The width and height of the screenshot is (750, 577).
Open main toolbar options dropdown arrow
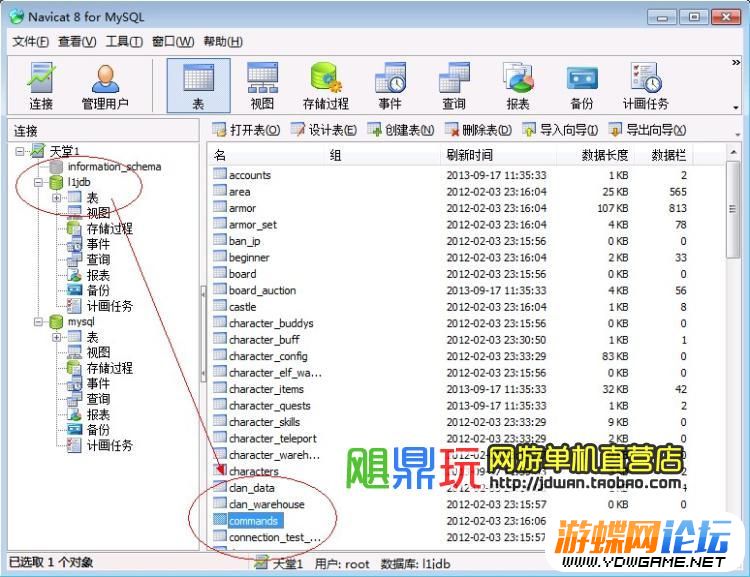coord(736,108)
